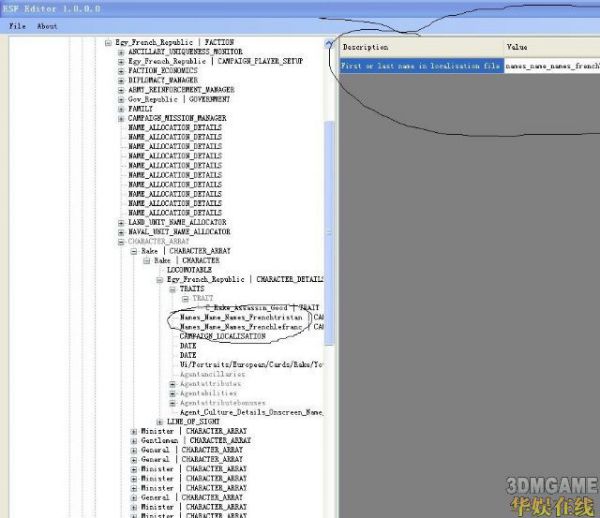Viewport: 600px width, 518px height.
Task: Expand the LAND_UNIT_NAME_ALLOCATOR node
Action: [x=122, y=222]
